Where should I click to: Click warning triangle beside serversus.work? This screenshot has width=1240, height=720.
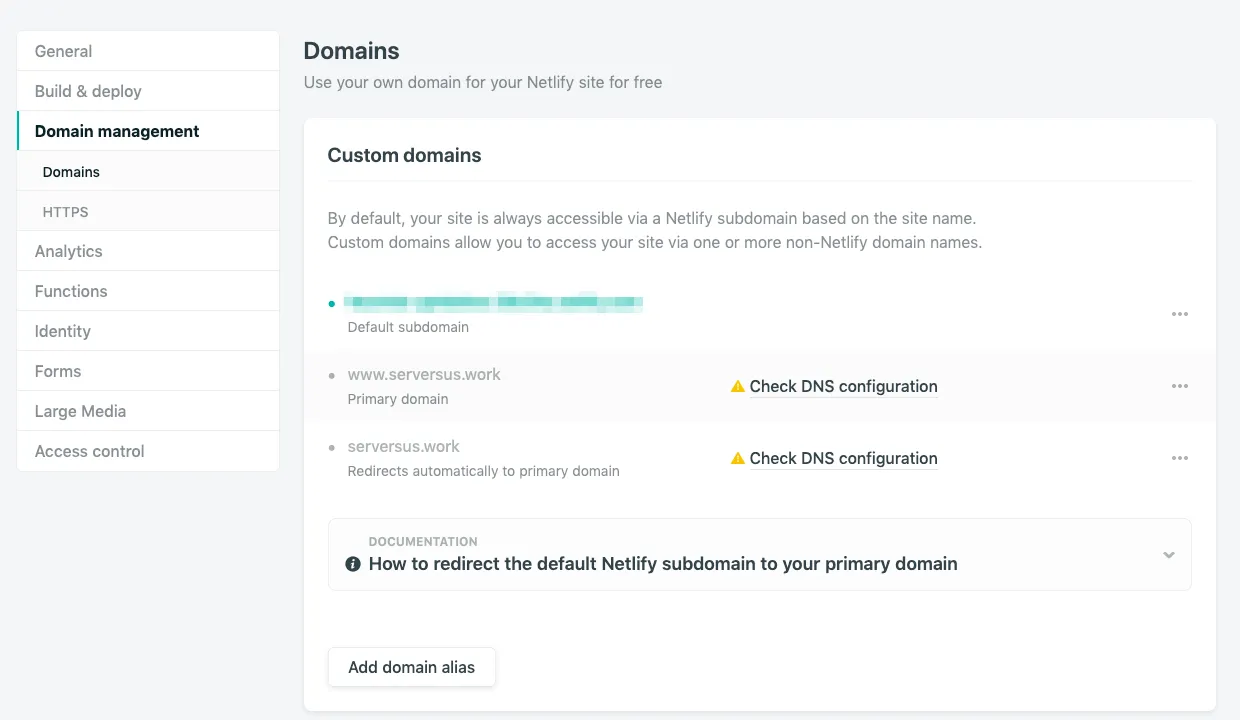[x=738, y=457]
